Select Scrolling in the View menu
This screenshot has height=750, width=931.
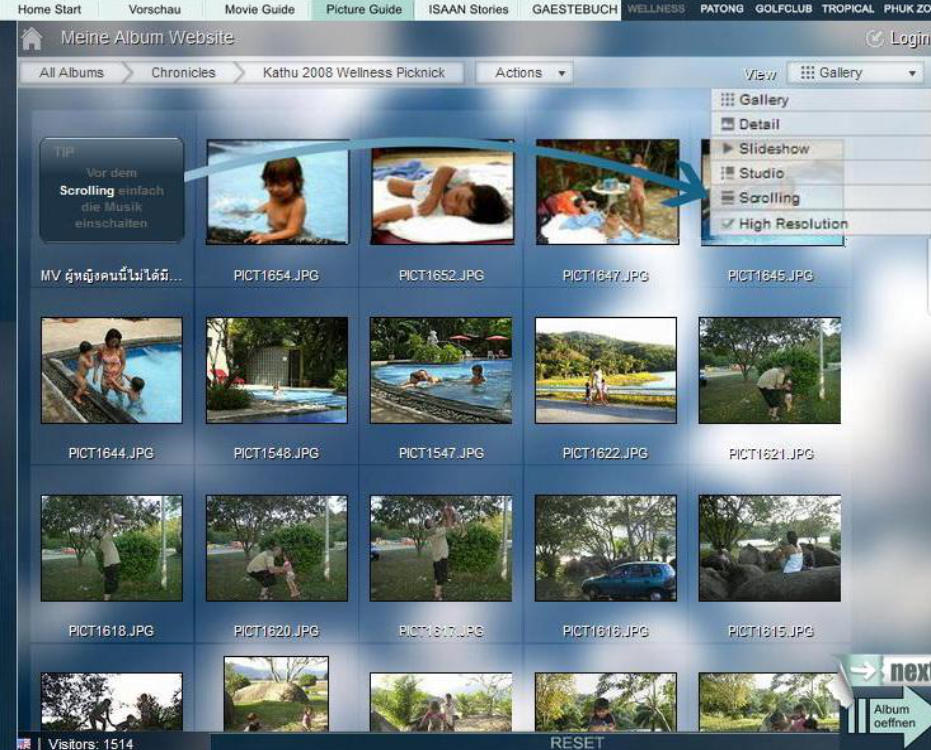[x=821, y=198]
